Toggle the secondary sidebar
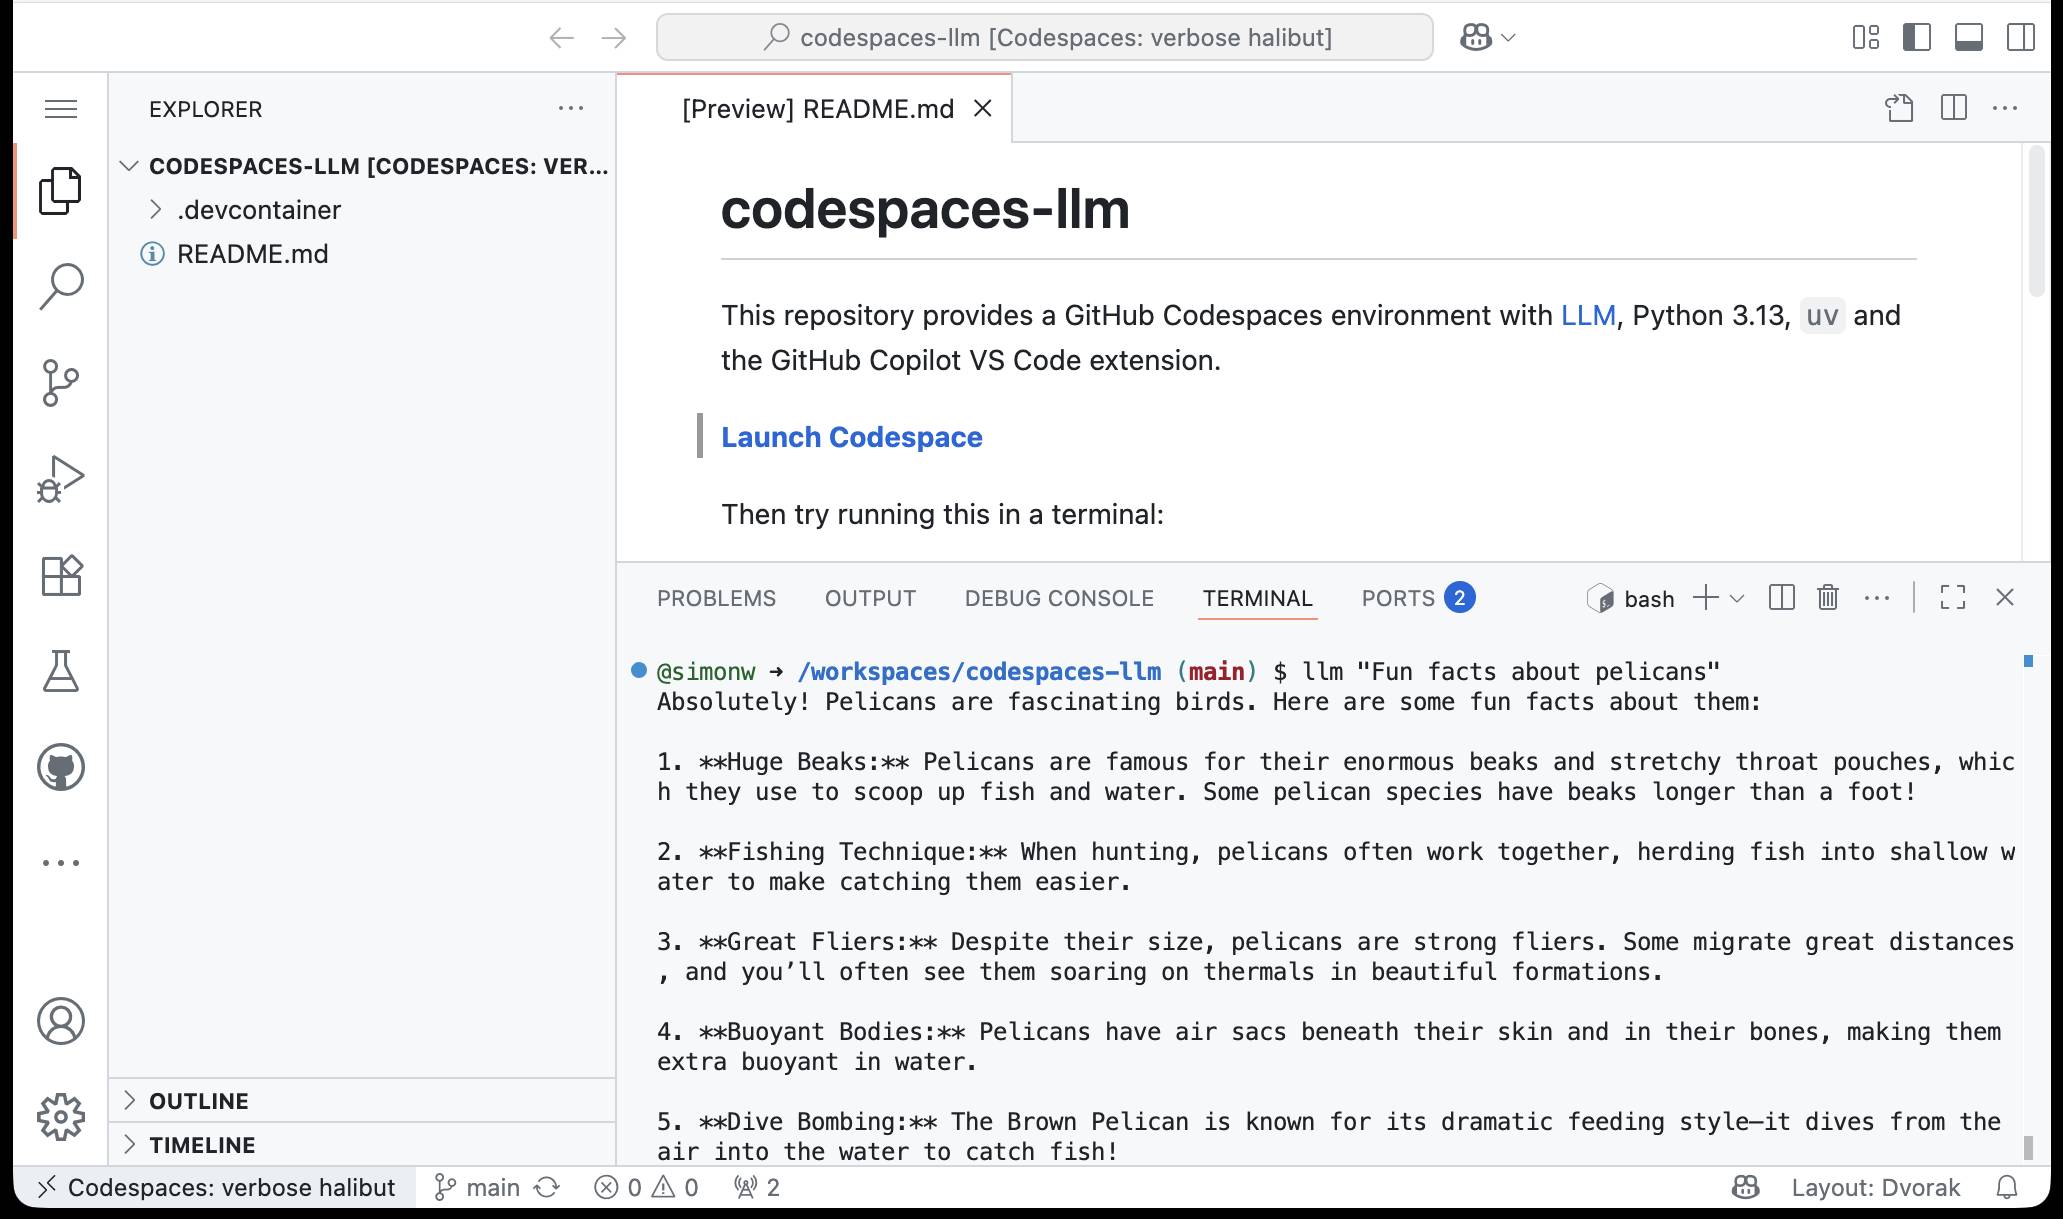2063x1219 pixels. (2021, 37)
